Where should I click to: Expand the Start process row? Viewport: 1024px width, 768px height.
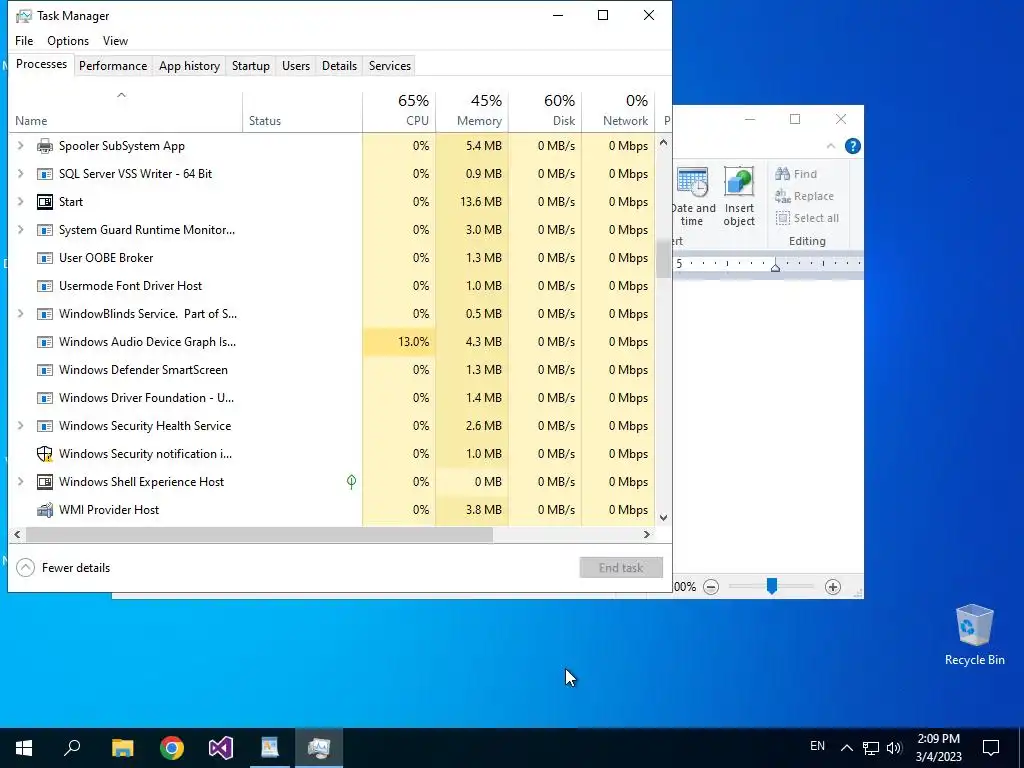click(x=20, y=202)
